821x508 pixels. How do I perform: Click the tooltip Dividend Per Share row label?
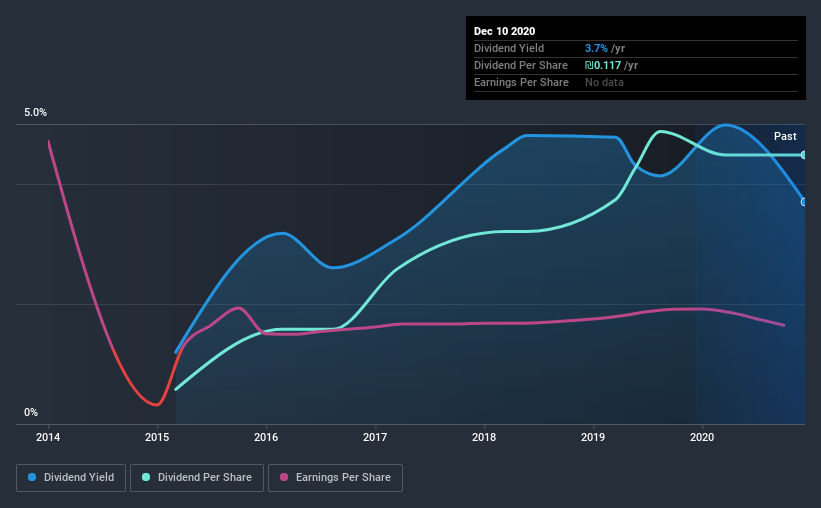(520, 65)
